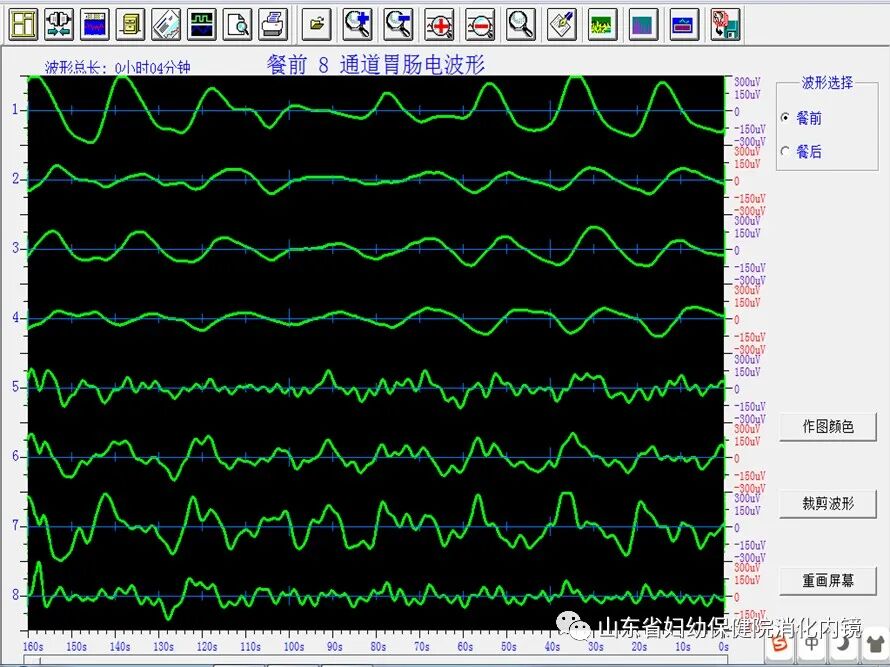
Task: Click the 120s time axis label
Action: 207,647
